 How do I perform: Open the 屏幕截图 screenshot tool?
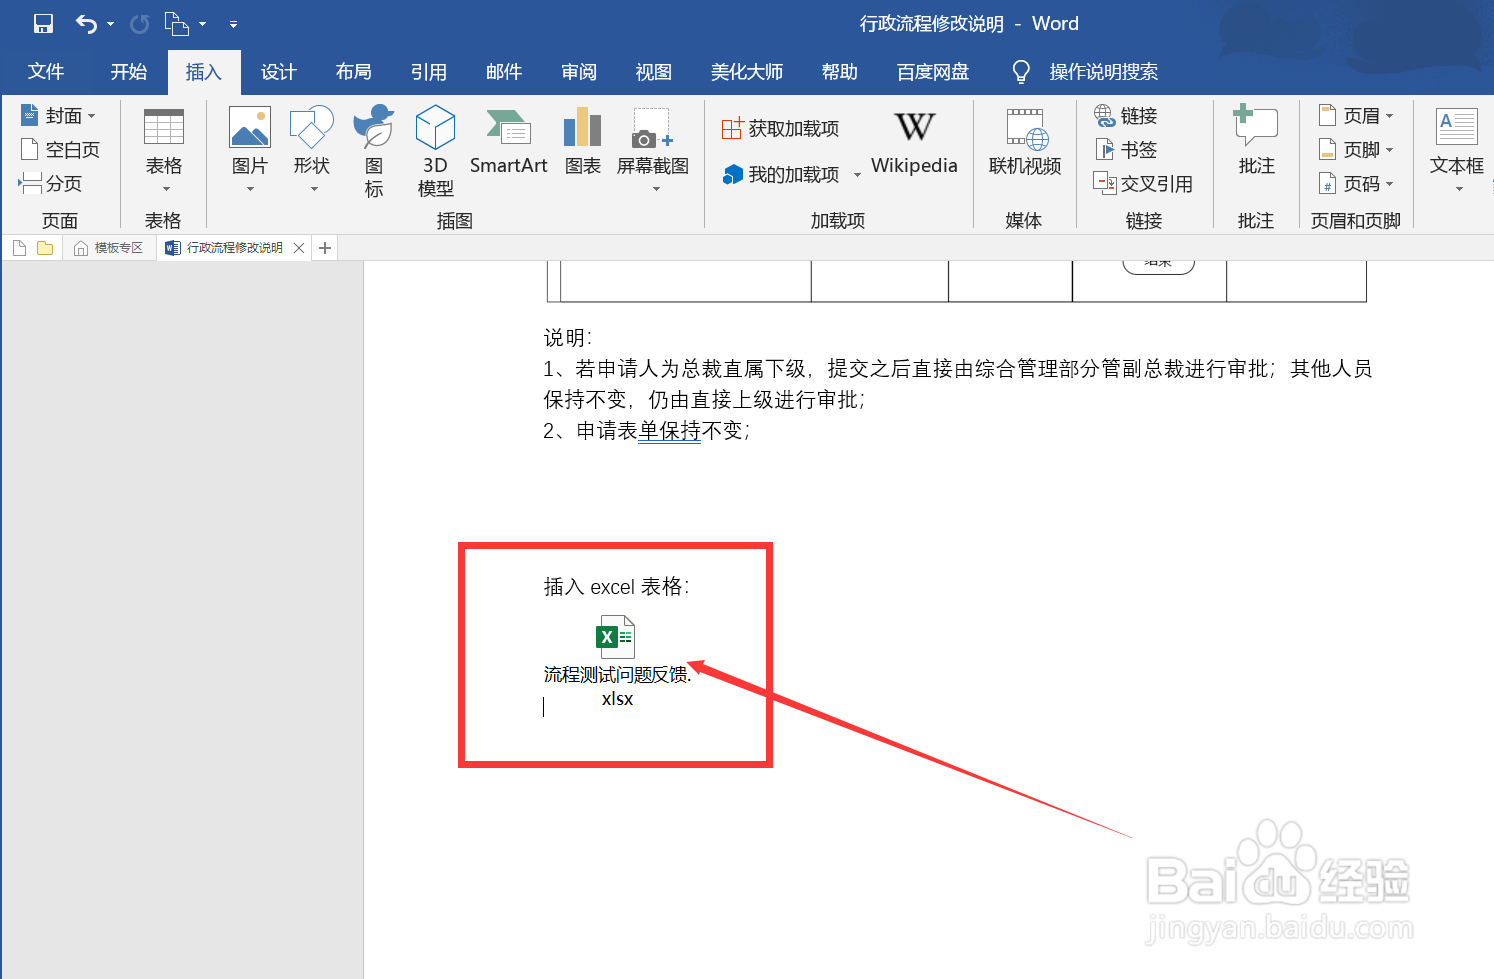[x=653, y=152]
